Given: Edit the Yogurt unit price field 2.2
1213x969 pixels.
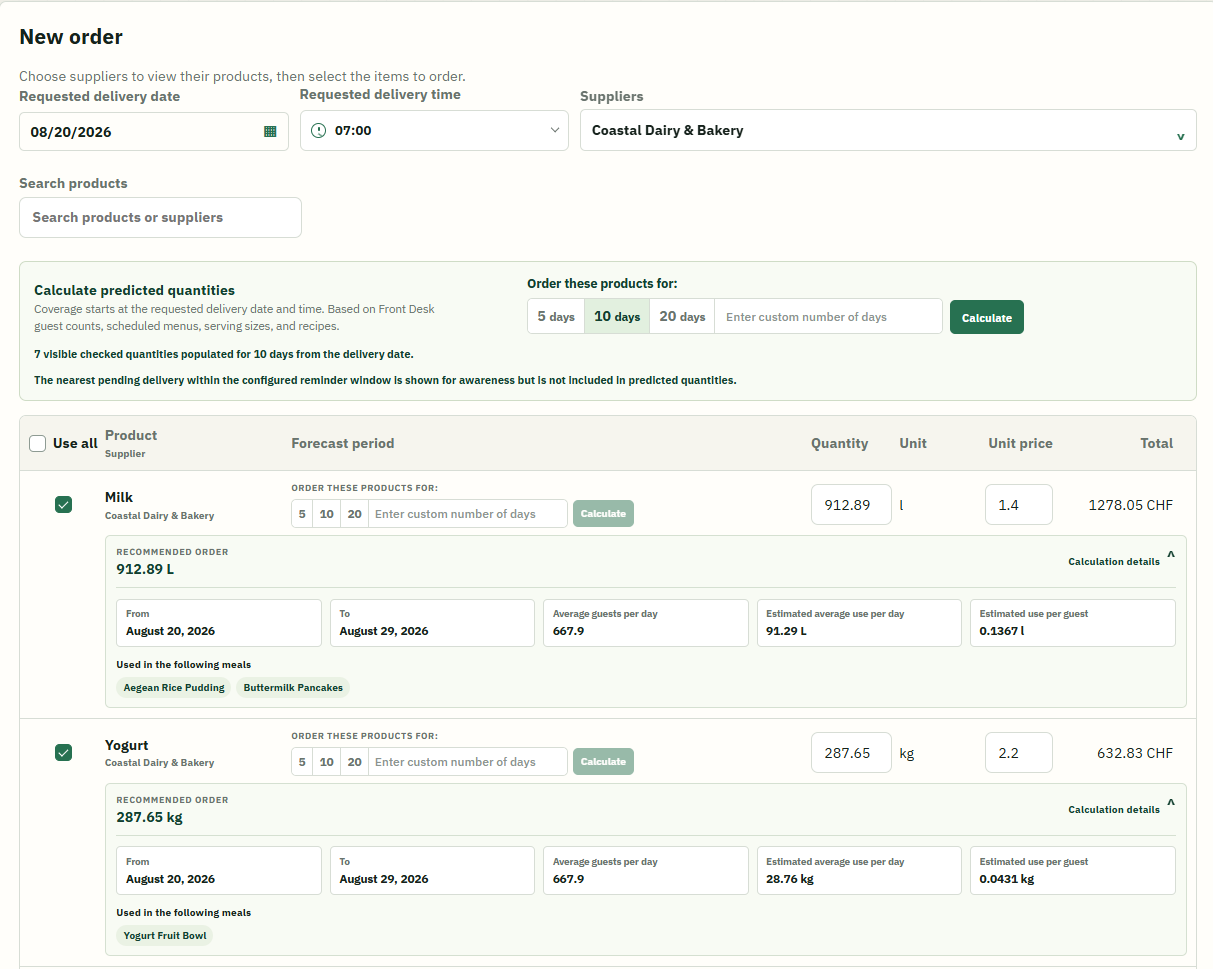Looking at the screenshot, I should pyautogui.click(x=1019, y=753).
